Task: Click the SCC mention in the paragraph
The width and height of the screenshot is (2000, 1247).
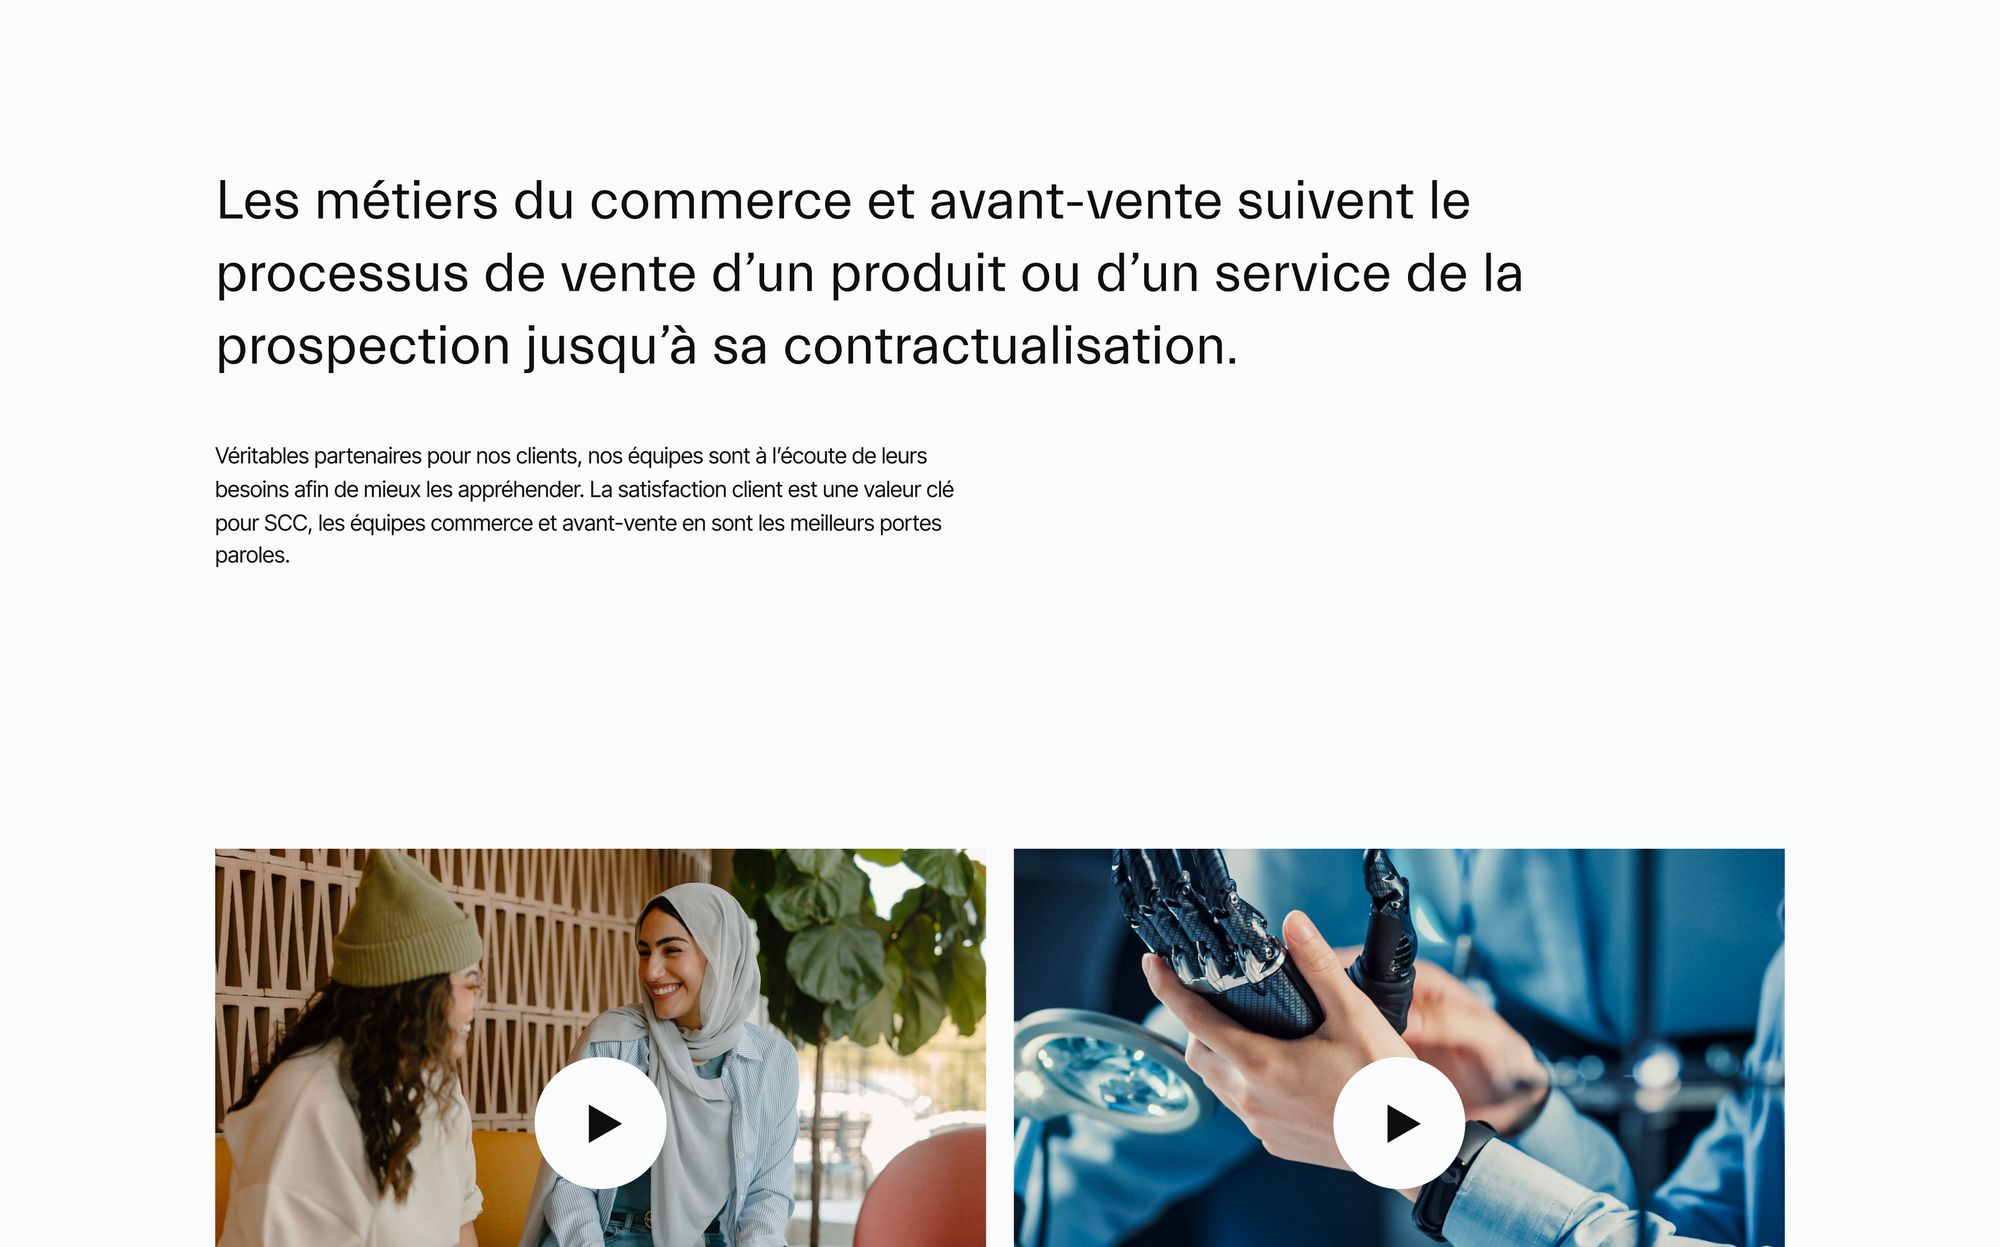Action: [286, 523]
